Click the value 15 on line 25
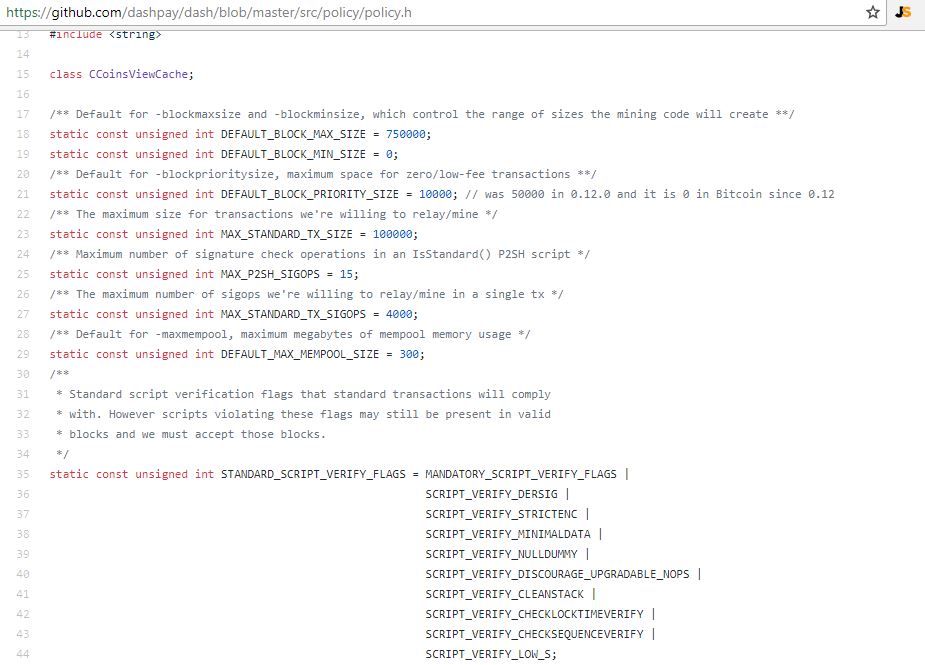Screen dimensions: 925x665 (346, 274)
